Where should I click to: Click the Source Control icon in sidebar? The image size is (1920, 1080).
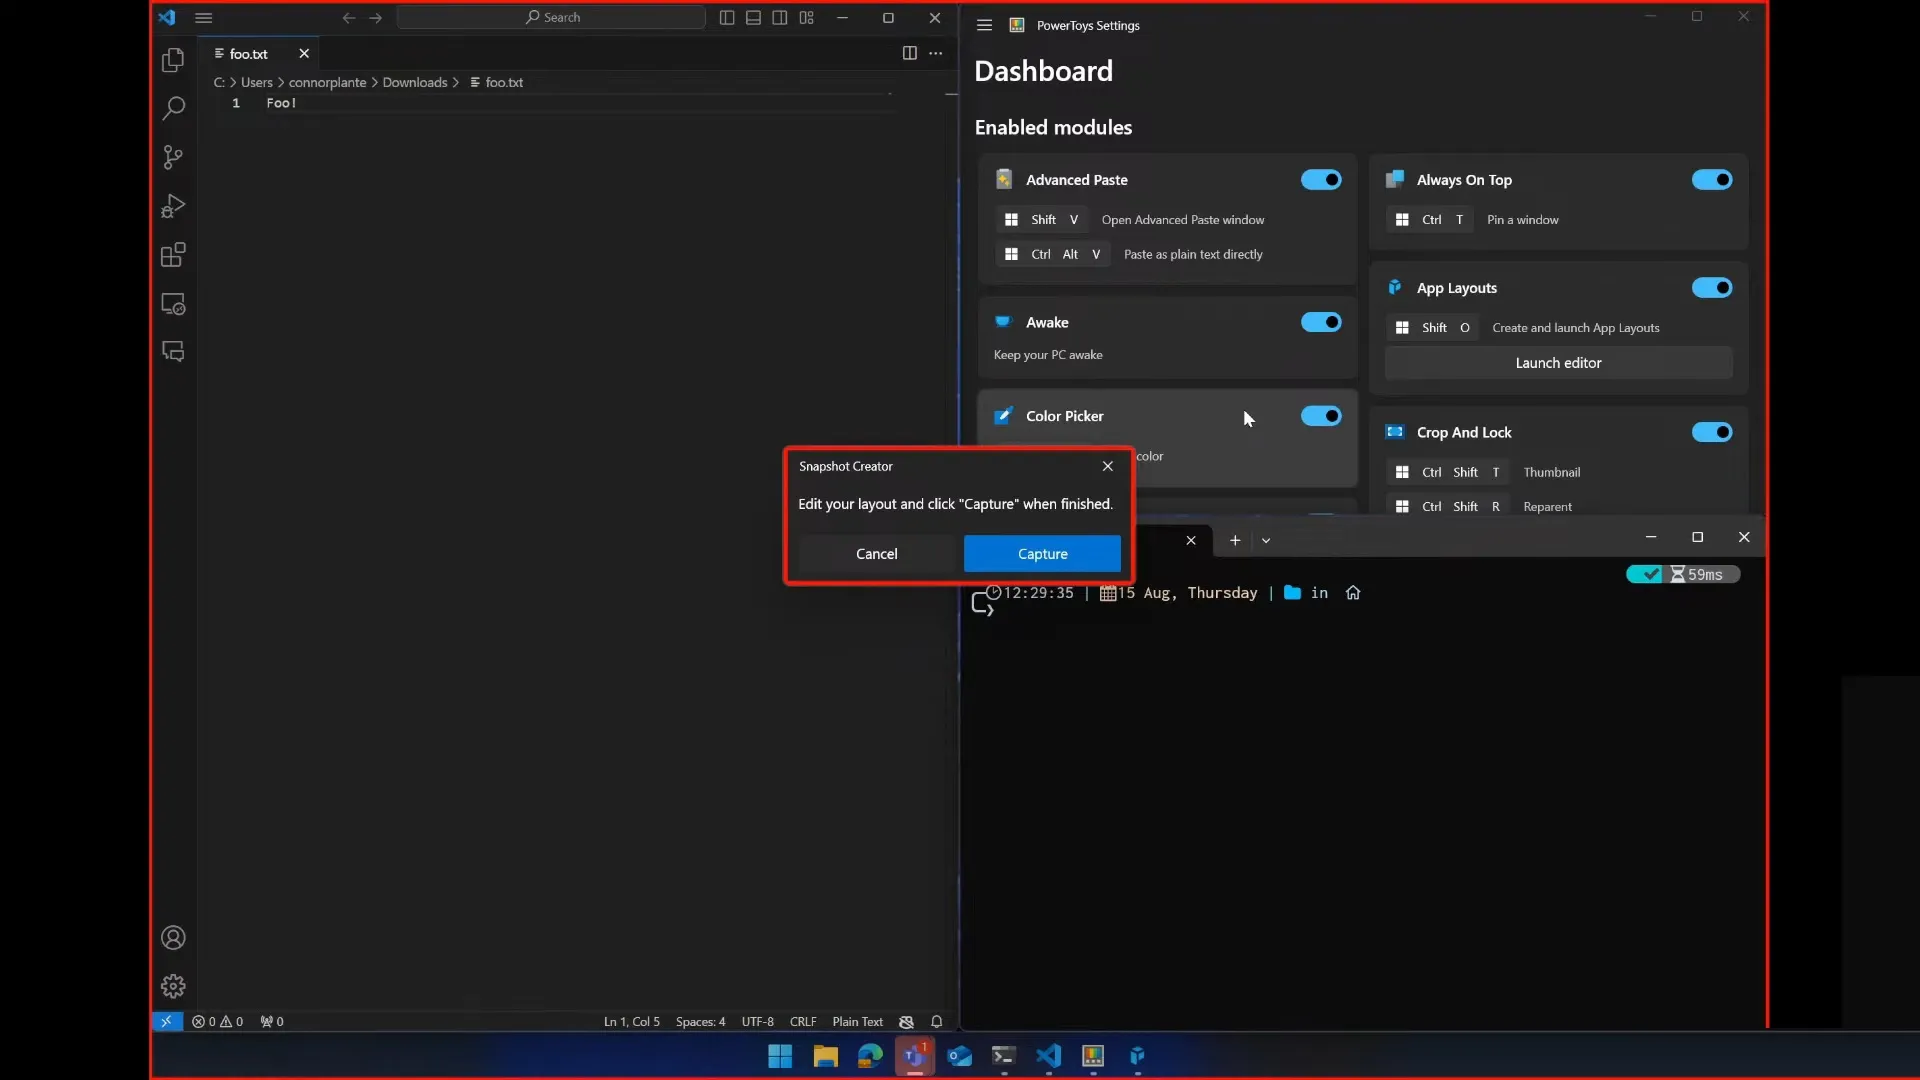[173, 157]
